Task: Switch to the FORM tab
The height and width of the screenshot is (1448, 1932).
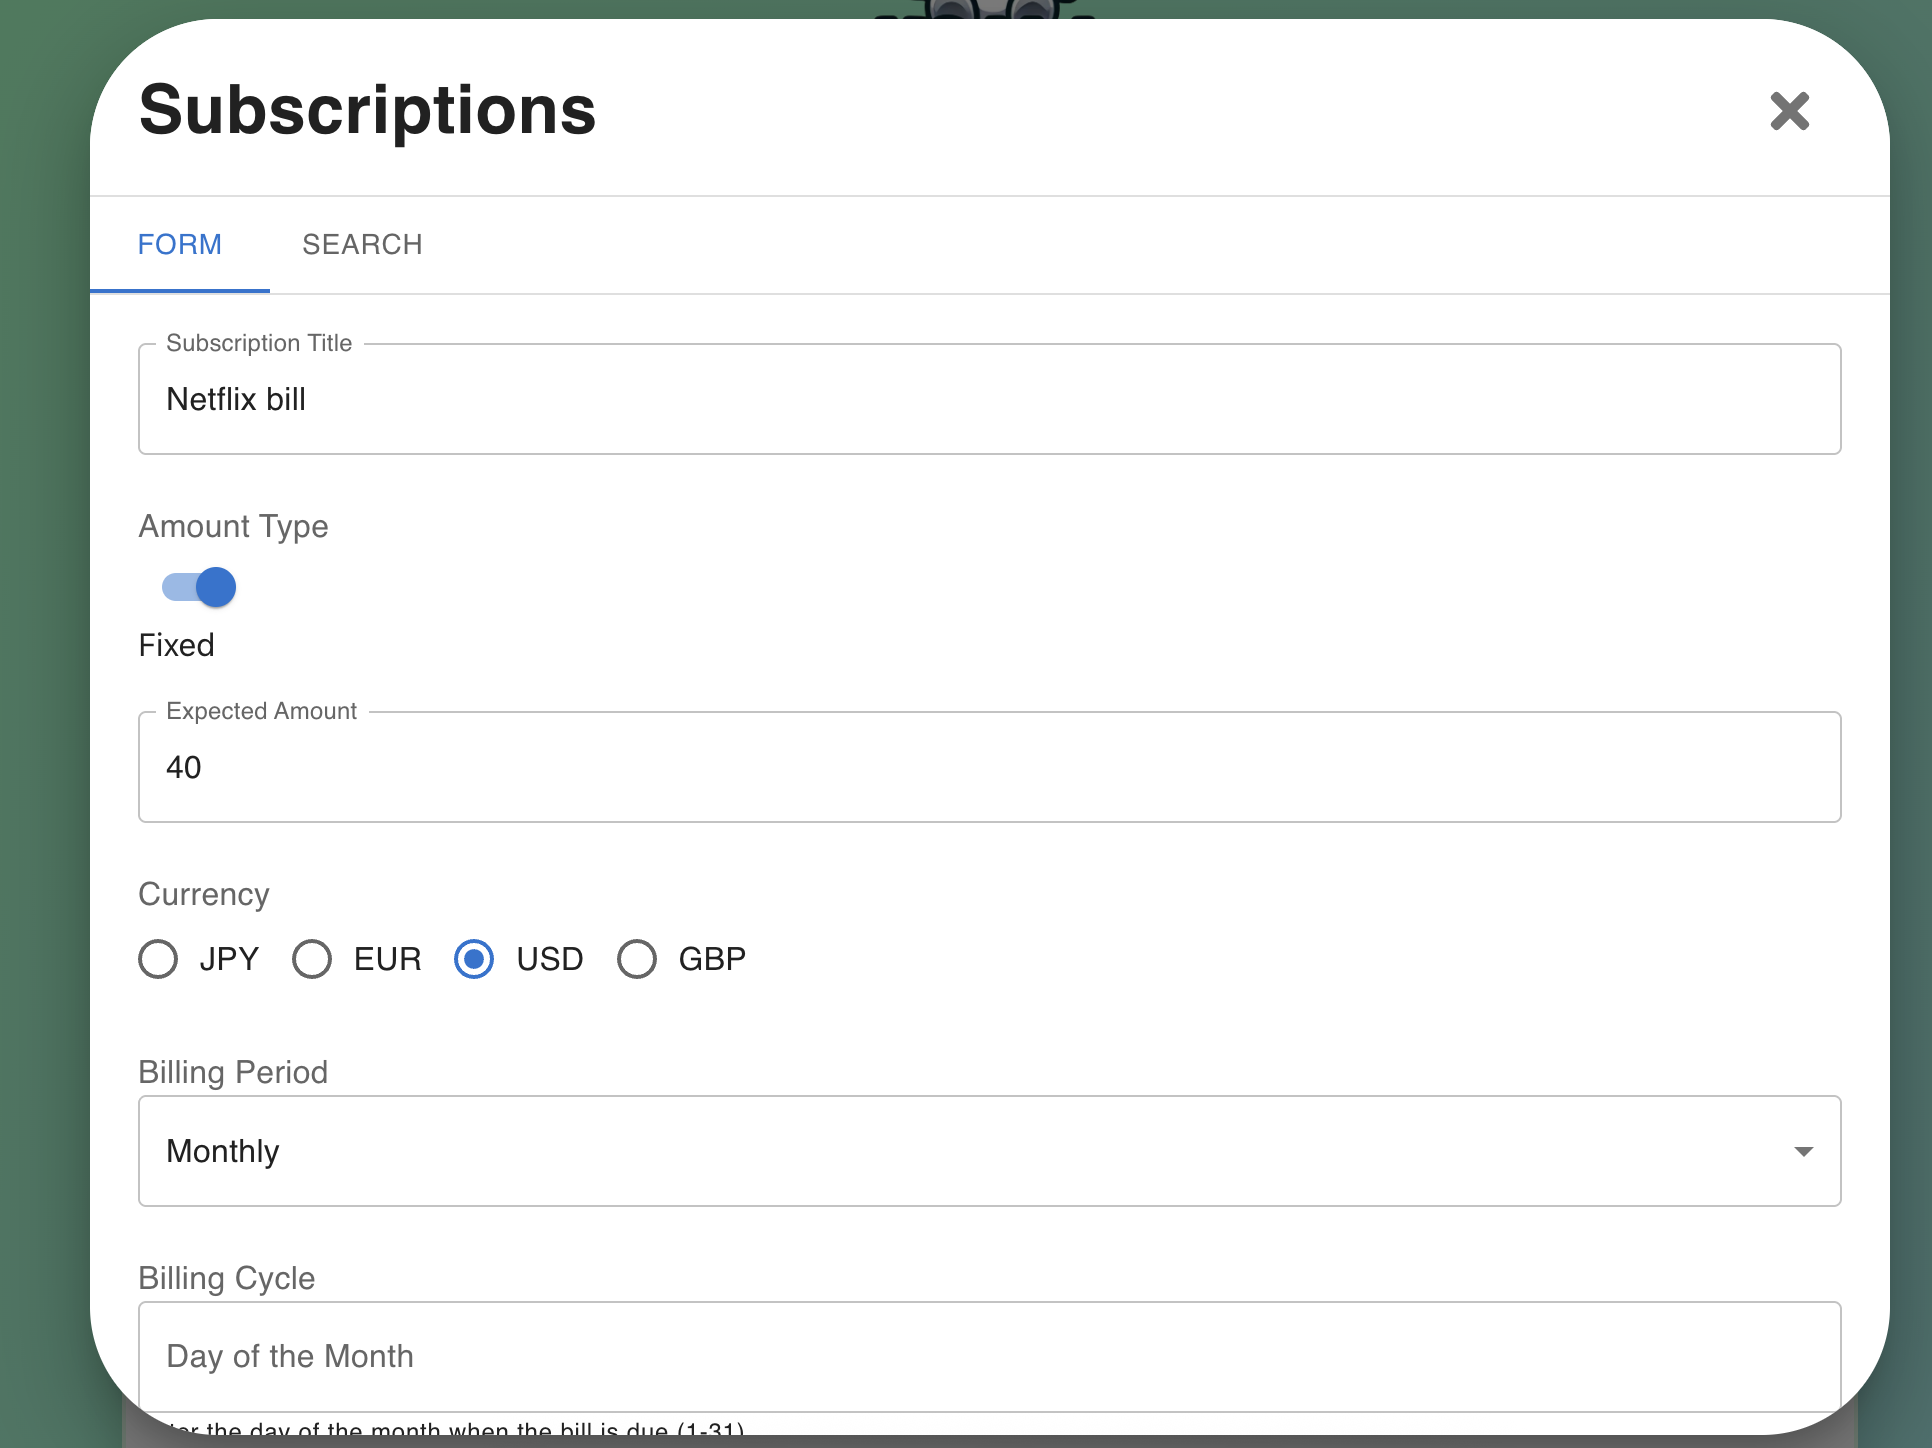Action: coord(180,244)
